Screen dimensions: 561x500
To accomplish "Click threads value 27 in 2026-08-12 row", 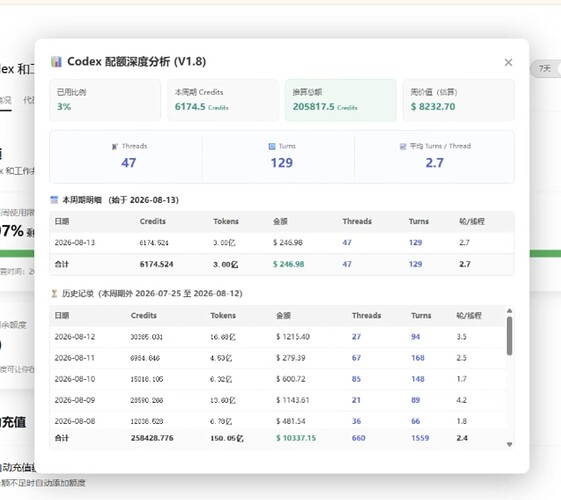I will pos(356,337).
